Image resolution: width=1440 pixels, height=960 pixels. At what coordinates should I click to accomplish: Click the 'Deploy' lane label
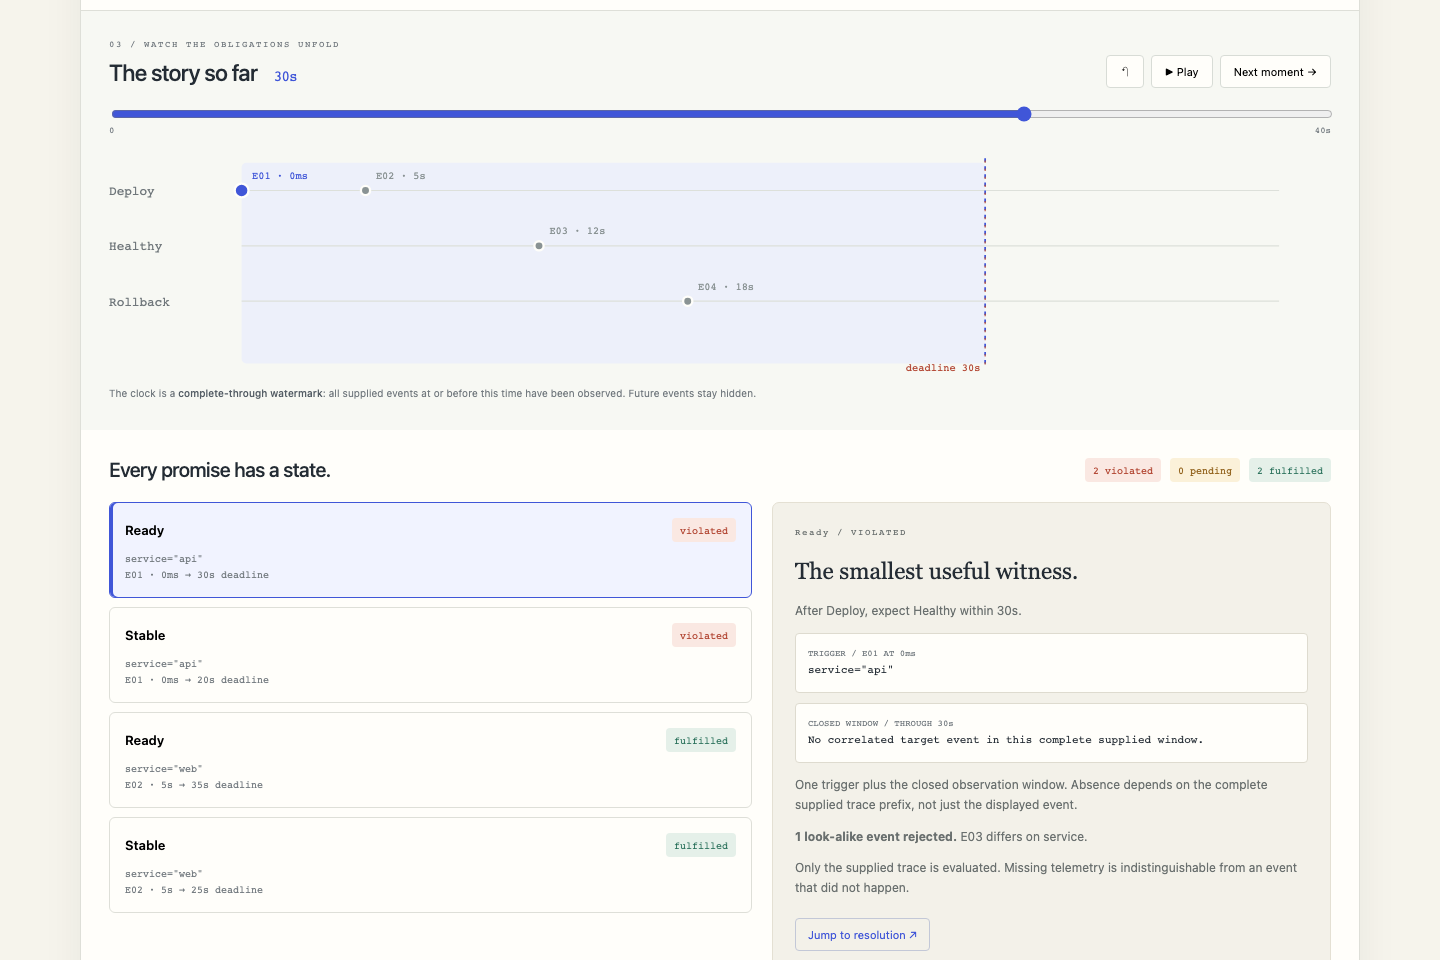click(132, 191)
